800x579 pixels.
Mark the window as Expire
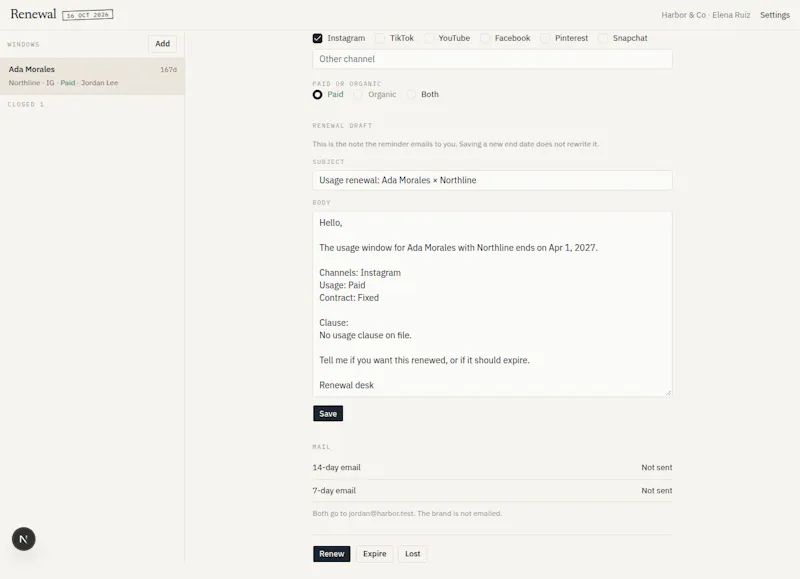coord(374,553)
